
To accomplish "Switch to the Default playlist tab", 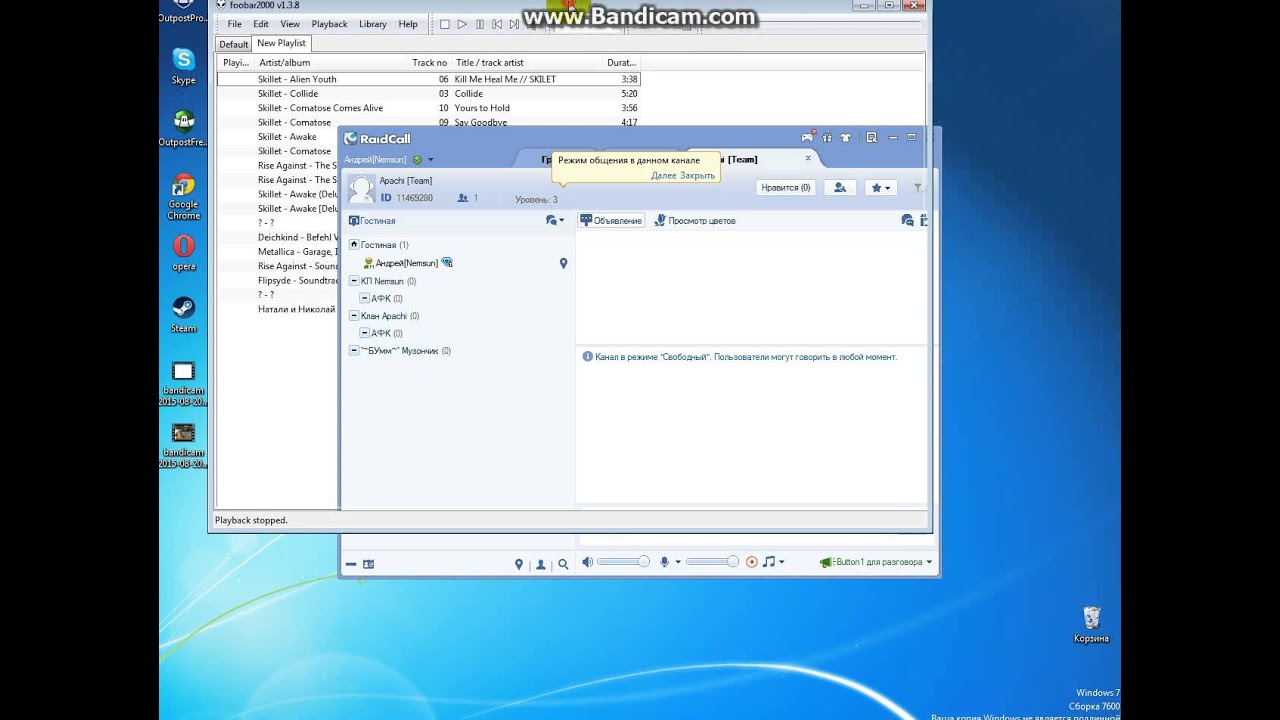I will click(234, 44).
